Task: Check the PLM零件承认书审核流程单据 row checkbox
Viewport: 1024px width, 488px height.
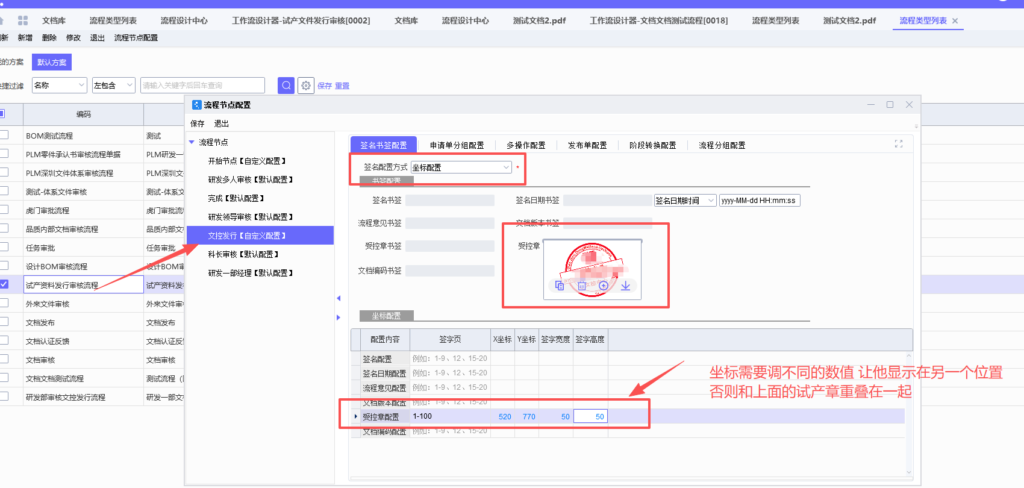Action: (x=4, y=154)
